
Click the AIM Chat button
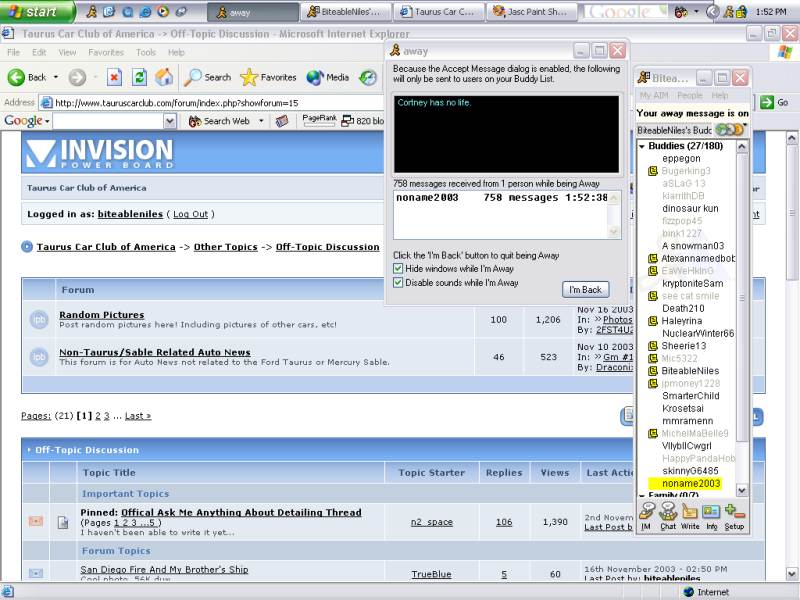click(668, 517)
